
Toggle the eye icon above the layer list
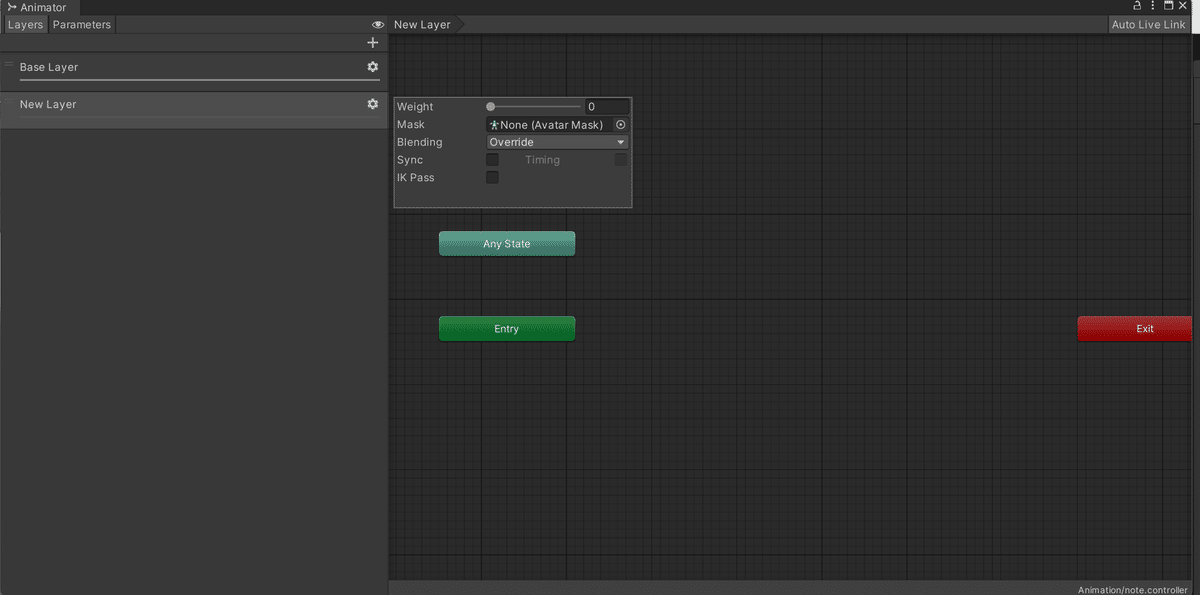[x=377, y=24]
